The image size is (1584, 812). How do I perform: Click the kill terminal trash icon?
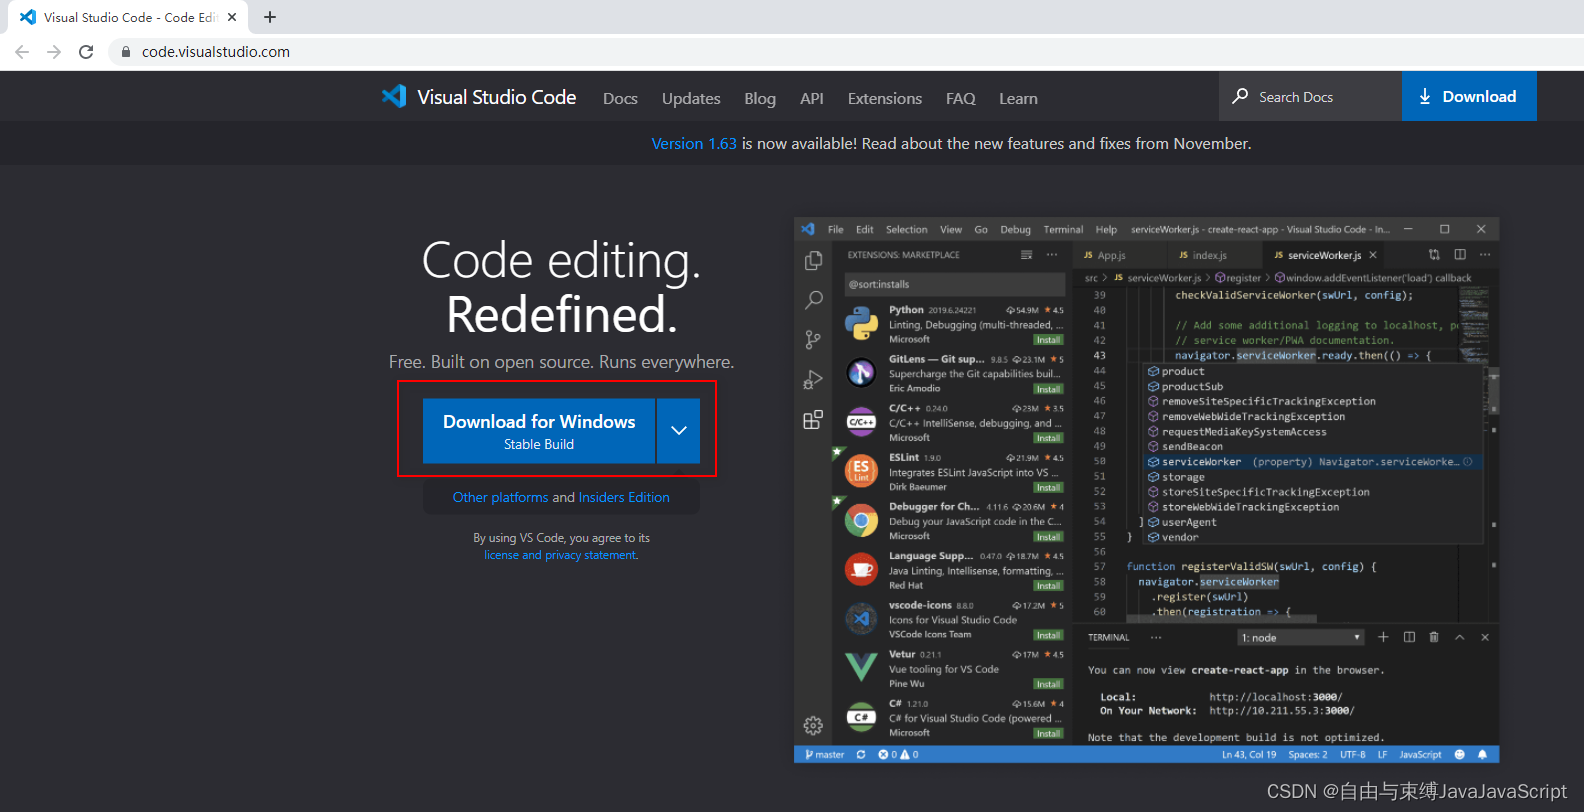[1434, 637]
